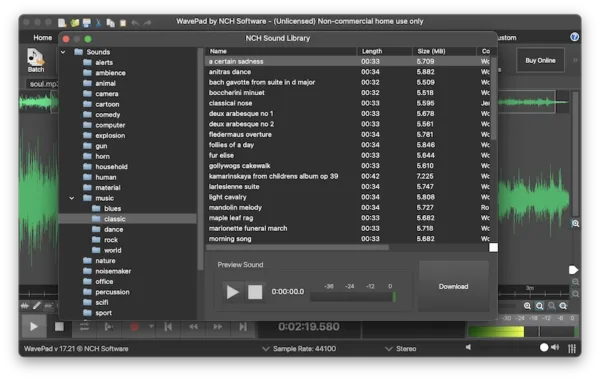Play the main WavePad track
This screenshot has width=600, height=380.
pyautogui.click(x=34, y=326)
